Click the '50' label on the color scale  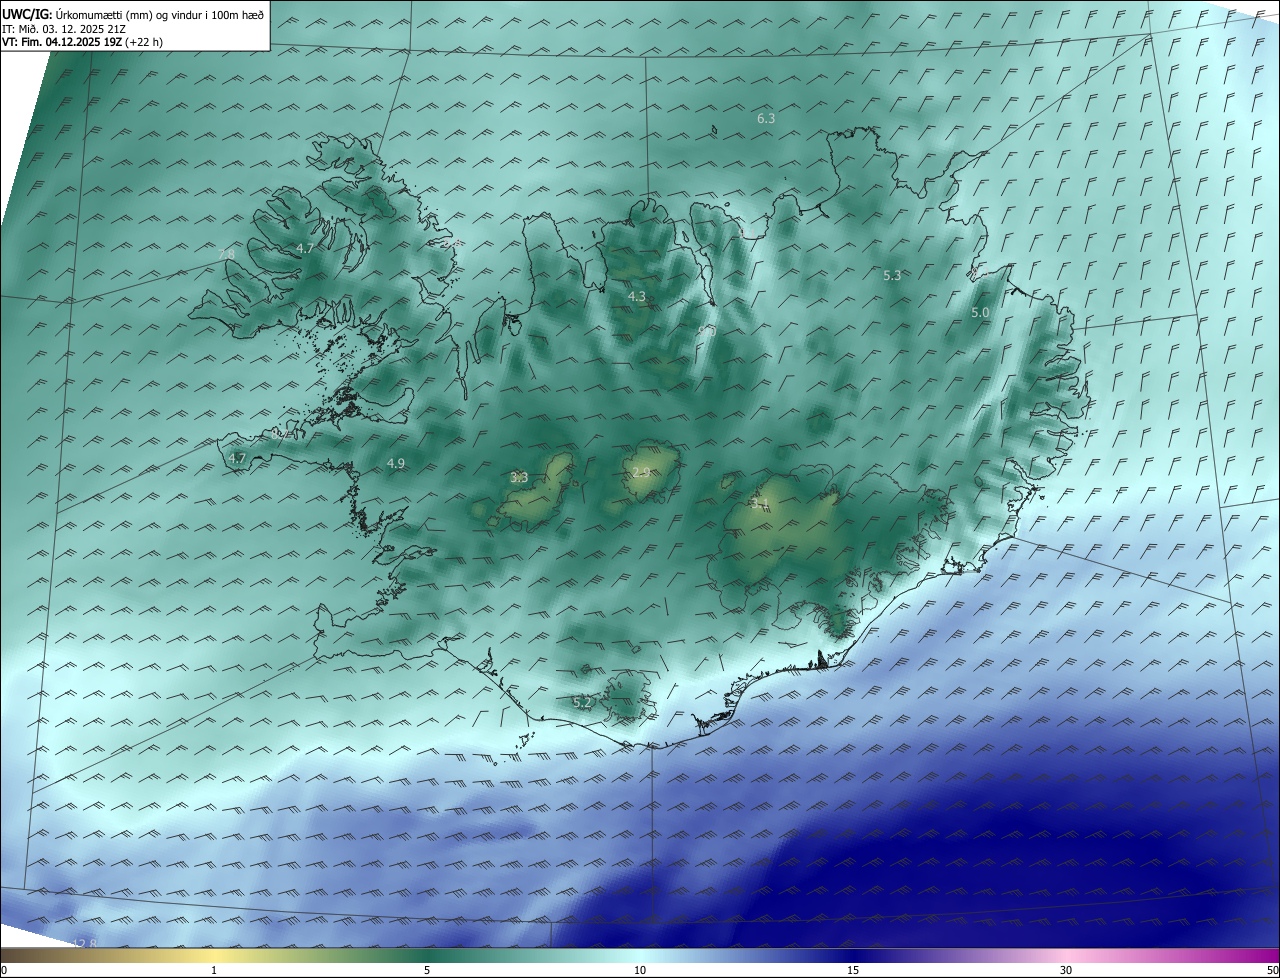[x=1272, y=970]
